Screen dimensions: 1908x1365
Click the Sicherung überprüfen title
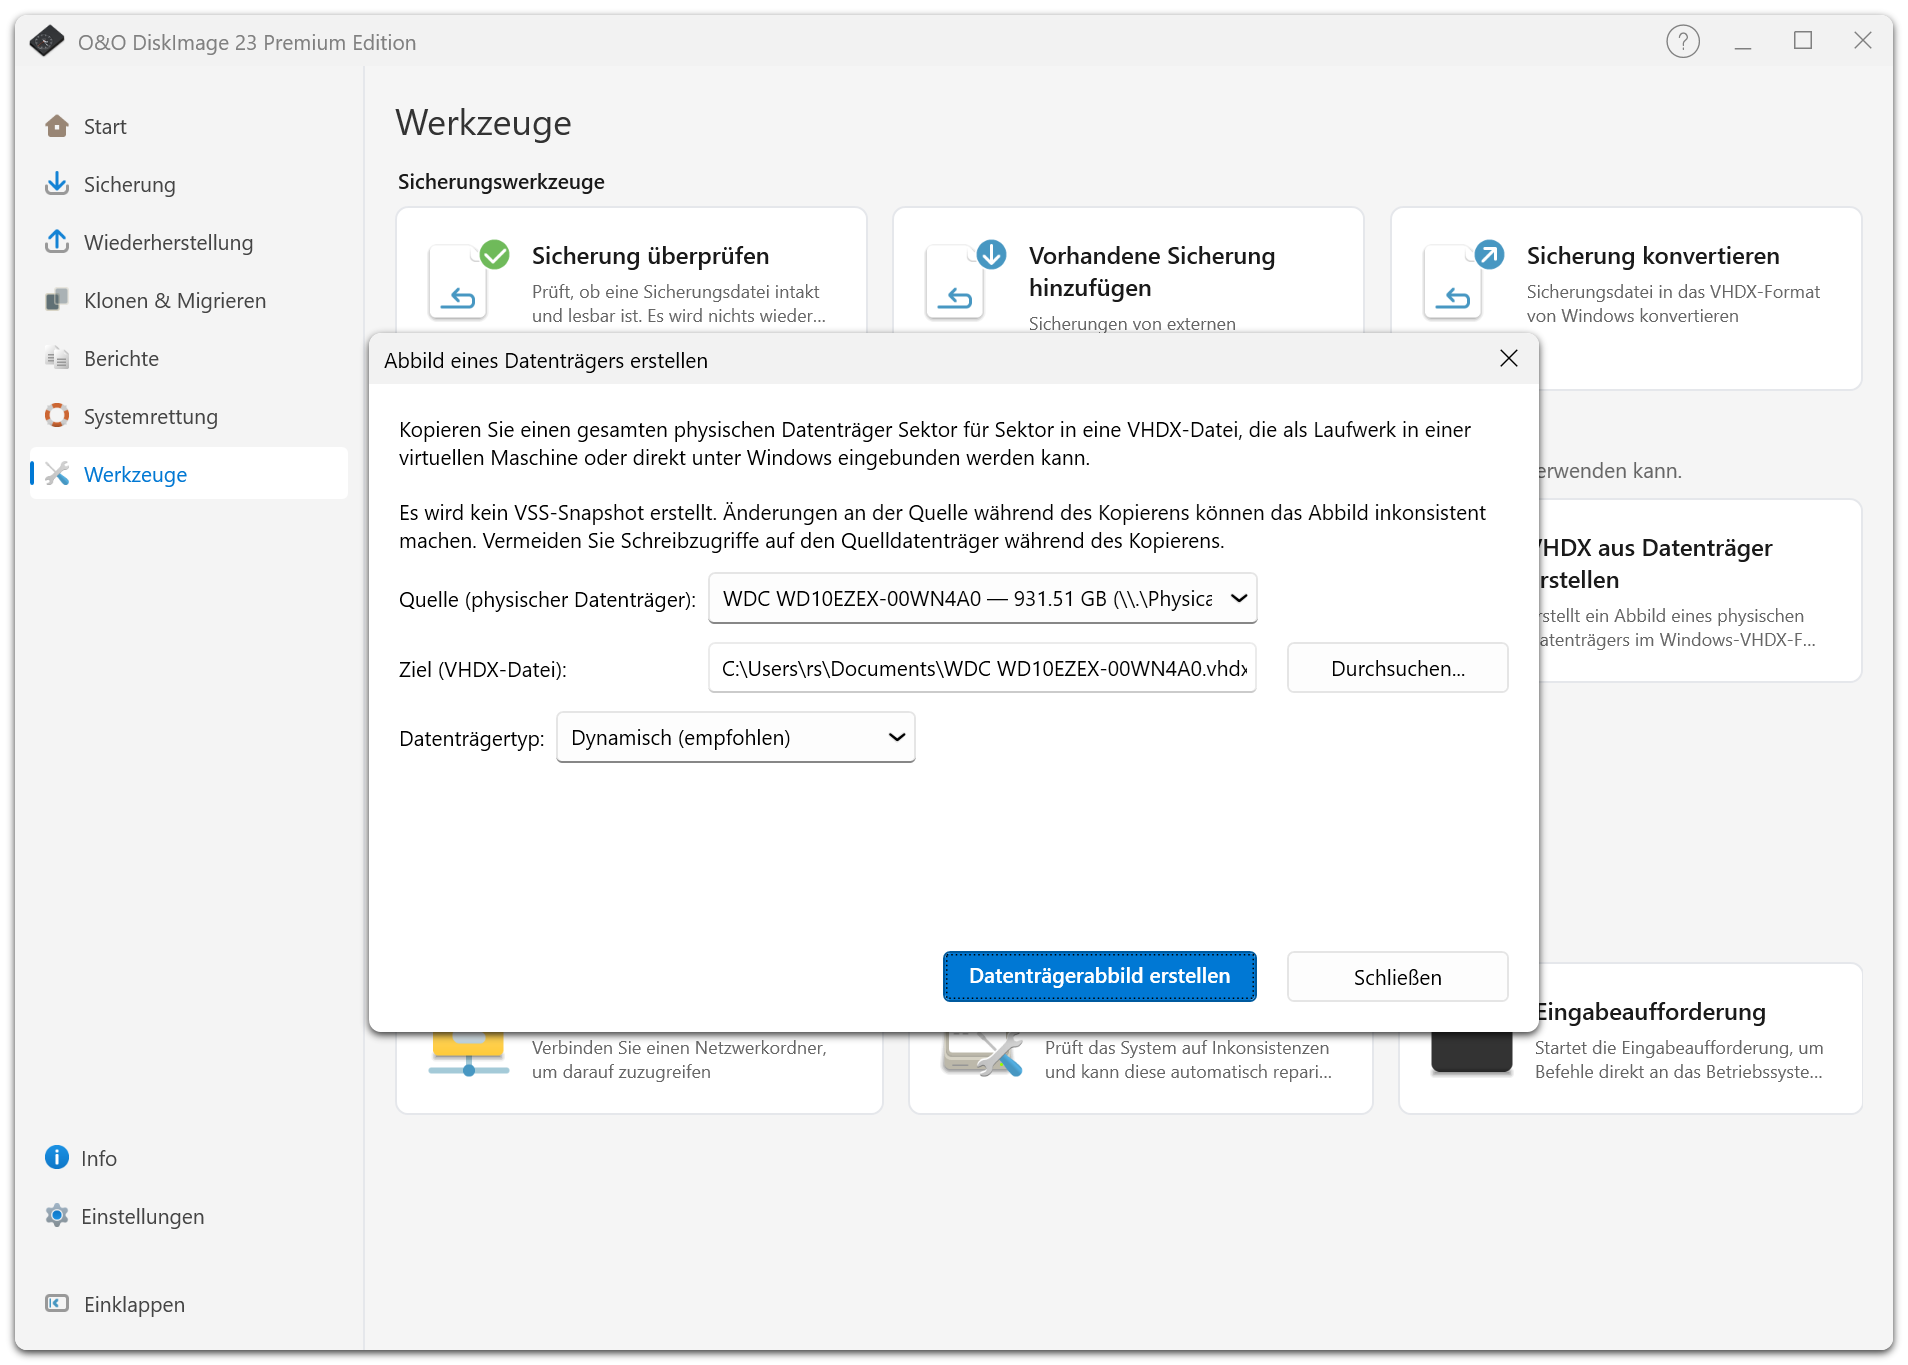[650, 256]
